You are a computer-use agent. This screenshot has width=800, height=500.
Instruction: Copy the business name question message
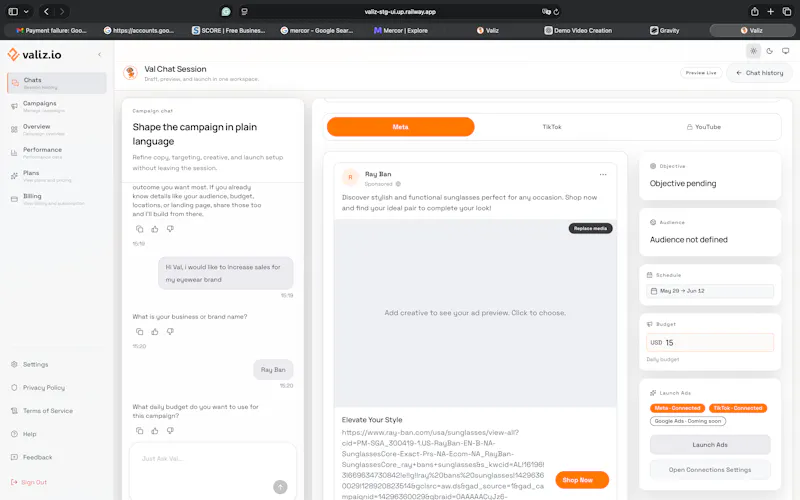139,332
